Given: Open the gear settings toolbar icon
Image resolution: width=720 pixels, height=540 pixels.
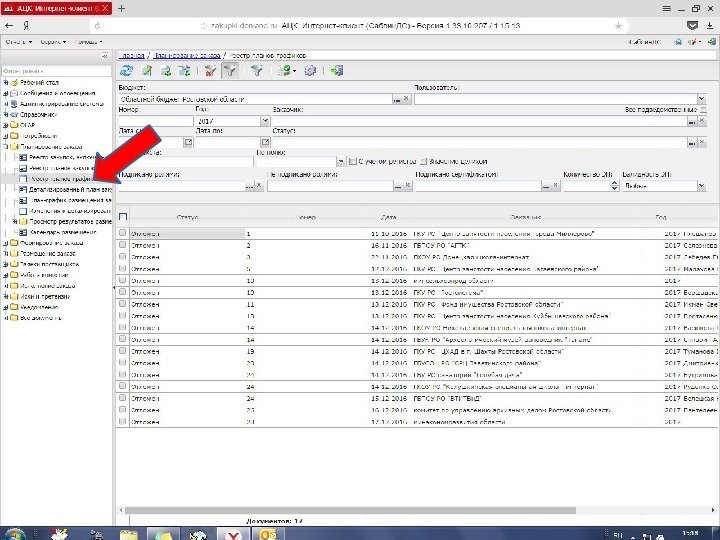Looking at the screenshot, I should [309, 71].
